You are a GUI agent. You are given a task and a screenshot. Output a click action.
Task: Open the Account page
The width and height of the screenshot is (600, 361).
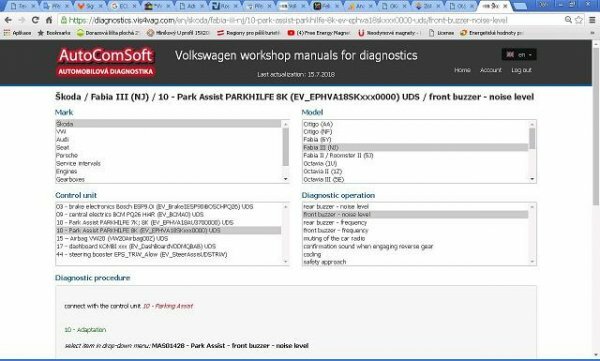[x=491, y=70]
